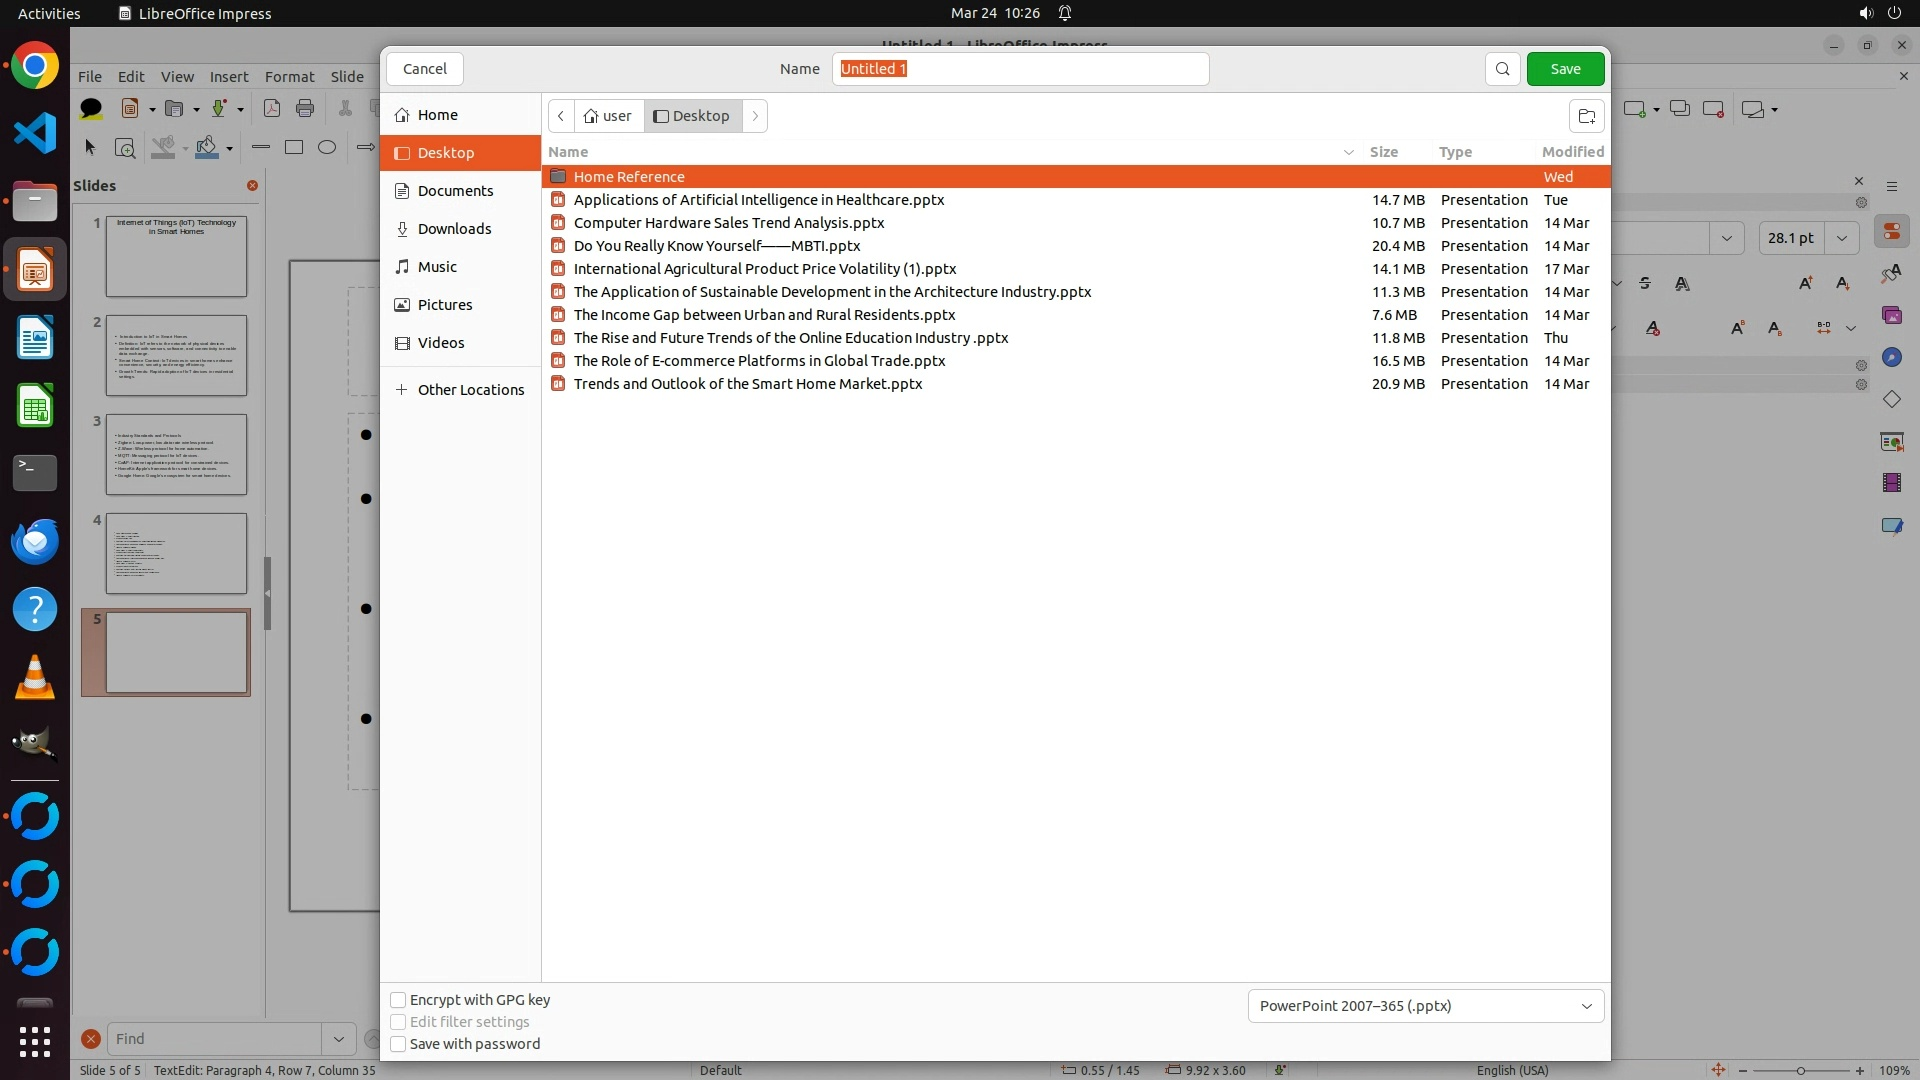Select the slide 3 thumbnail
The width and height of the screenshot is (1920, 1080).
pyautogui.click(x=176, y=454)
